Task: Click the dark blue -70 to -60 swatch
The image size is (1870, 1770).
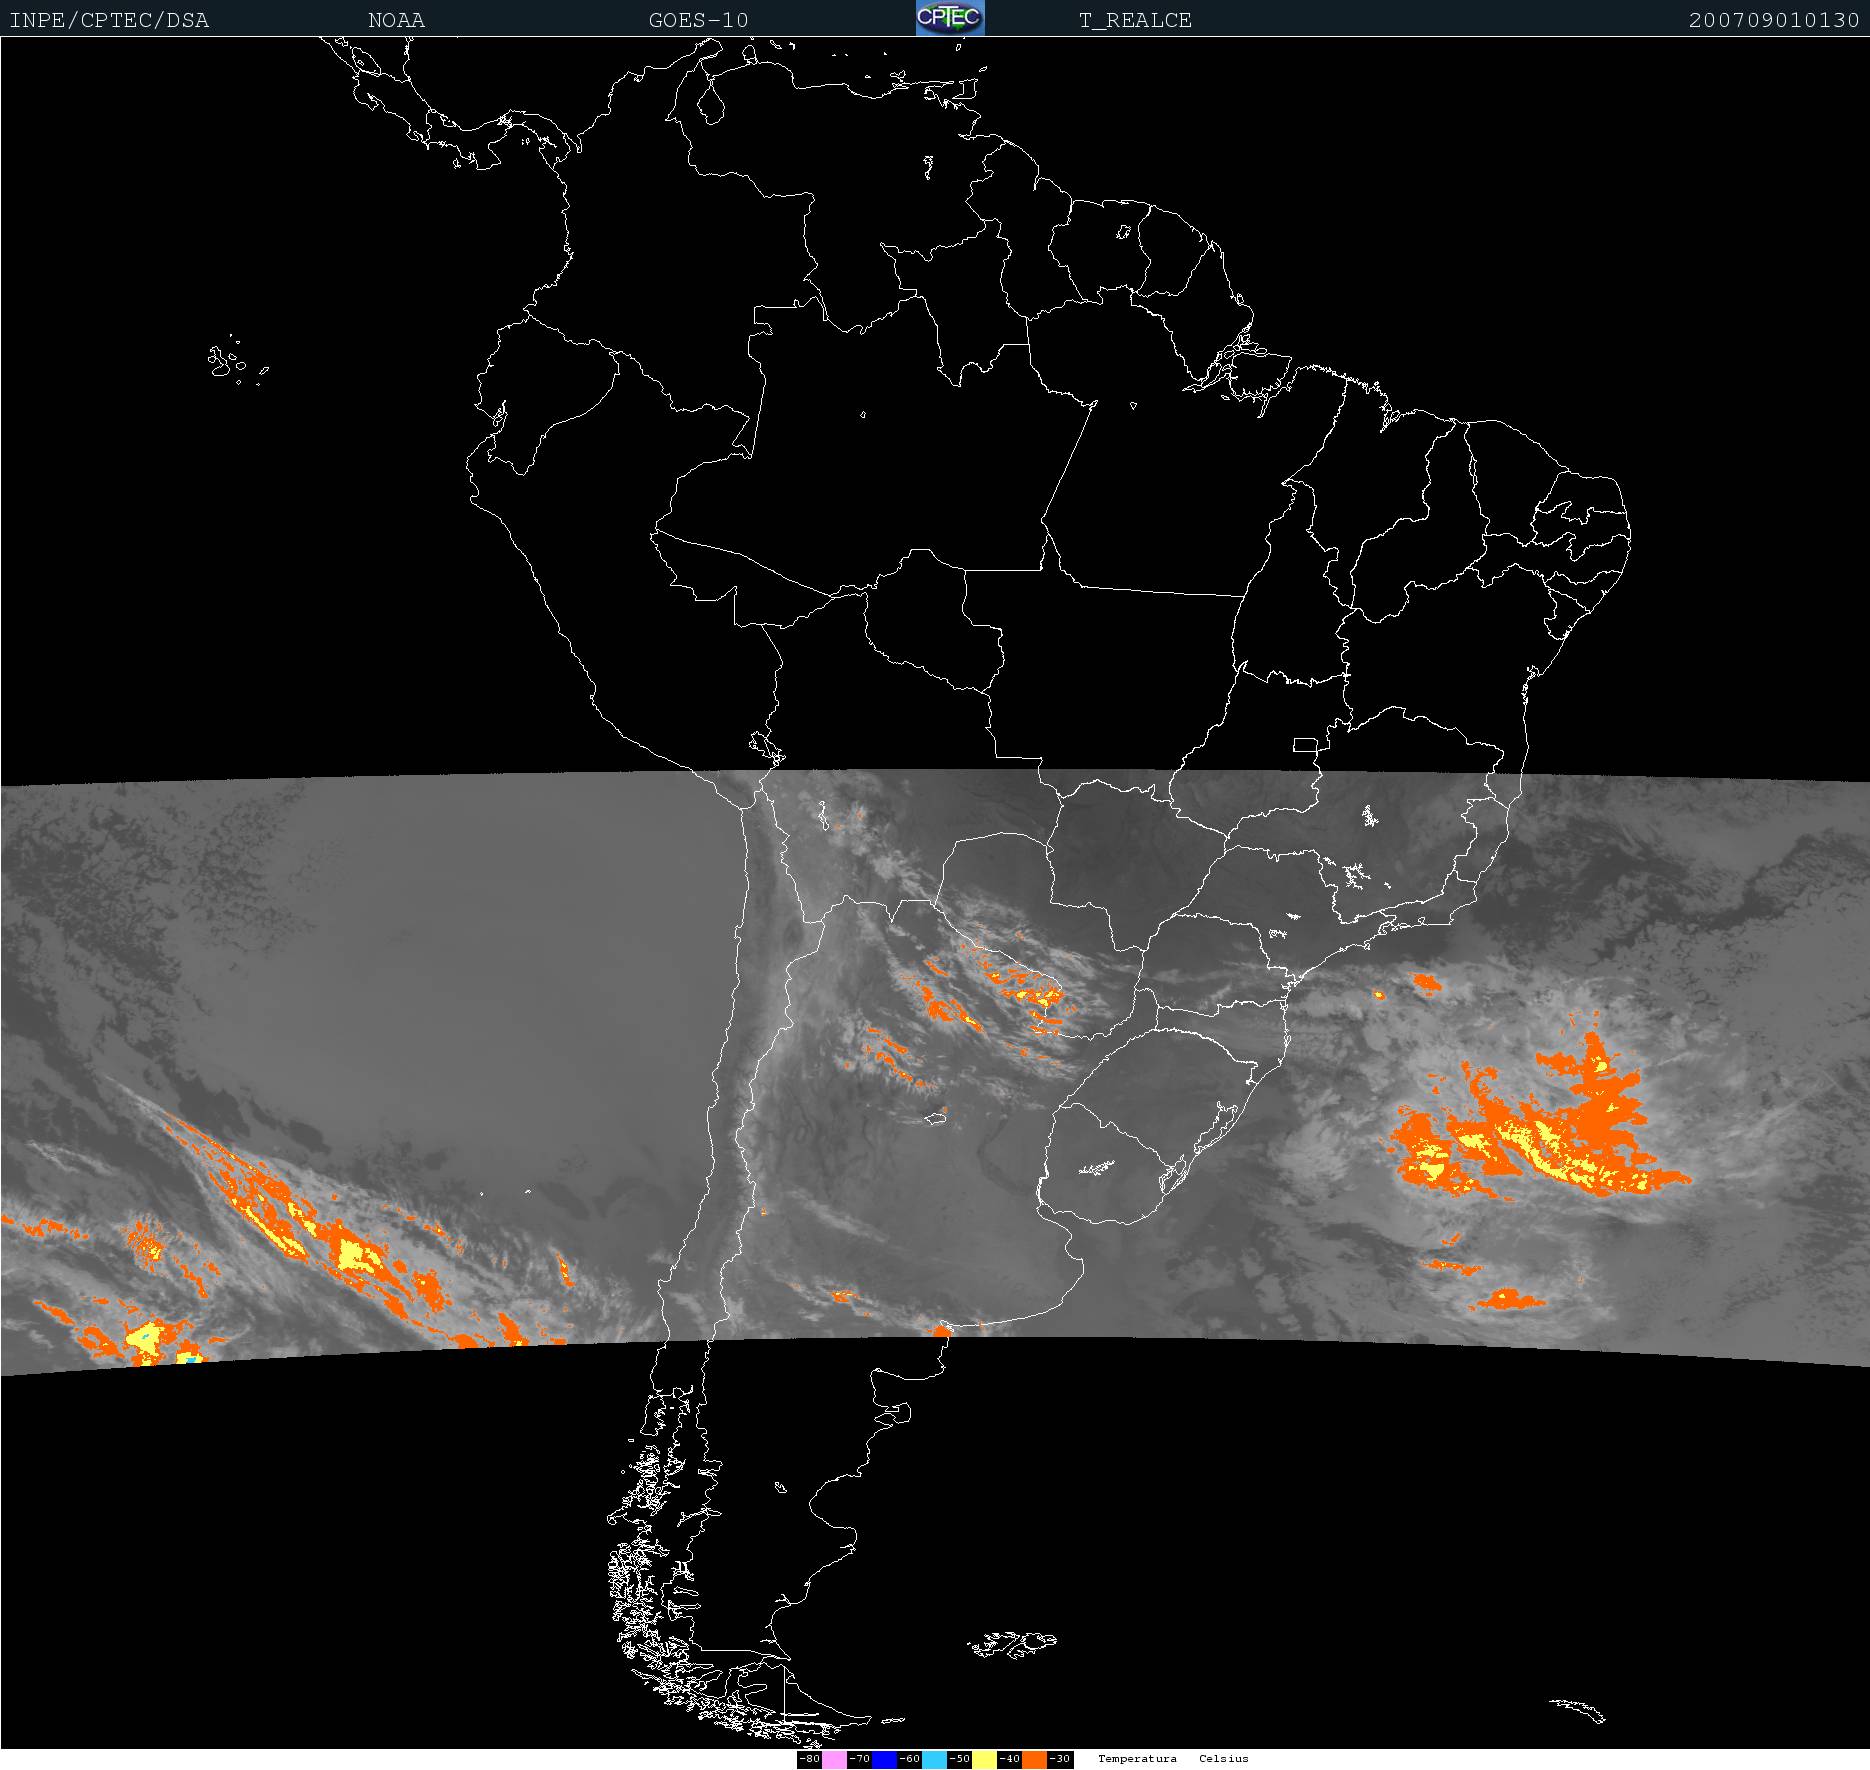Action: [x=883, y=1759]
